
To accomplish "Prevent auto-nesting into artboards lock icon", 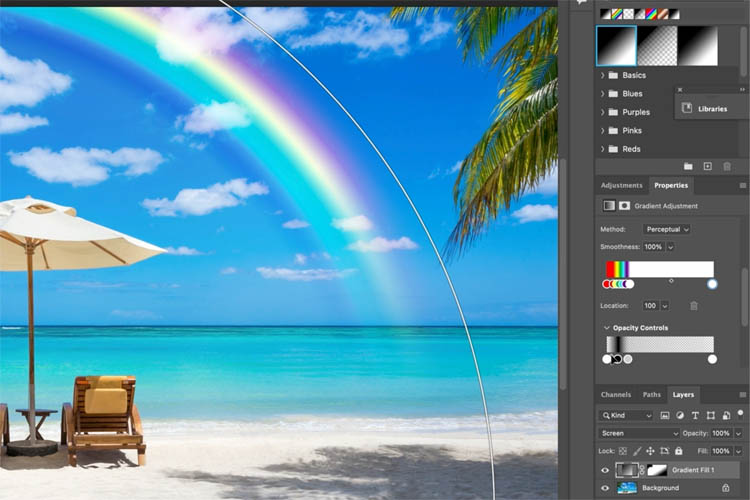I will click(664, 451).
